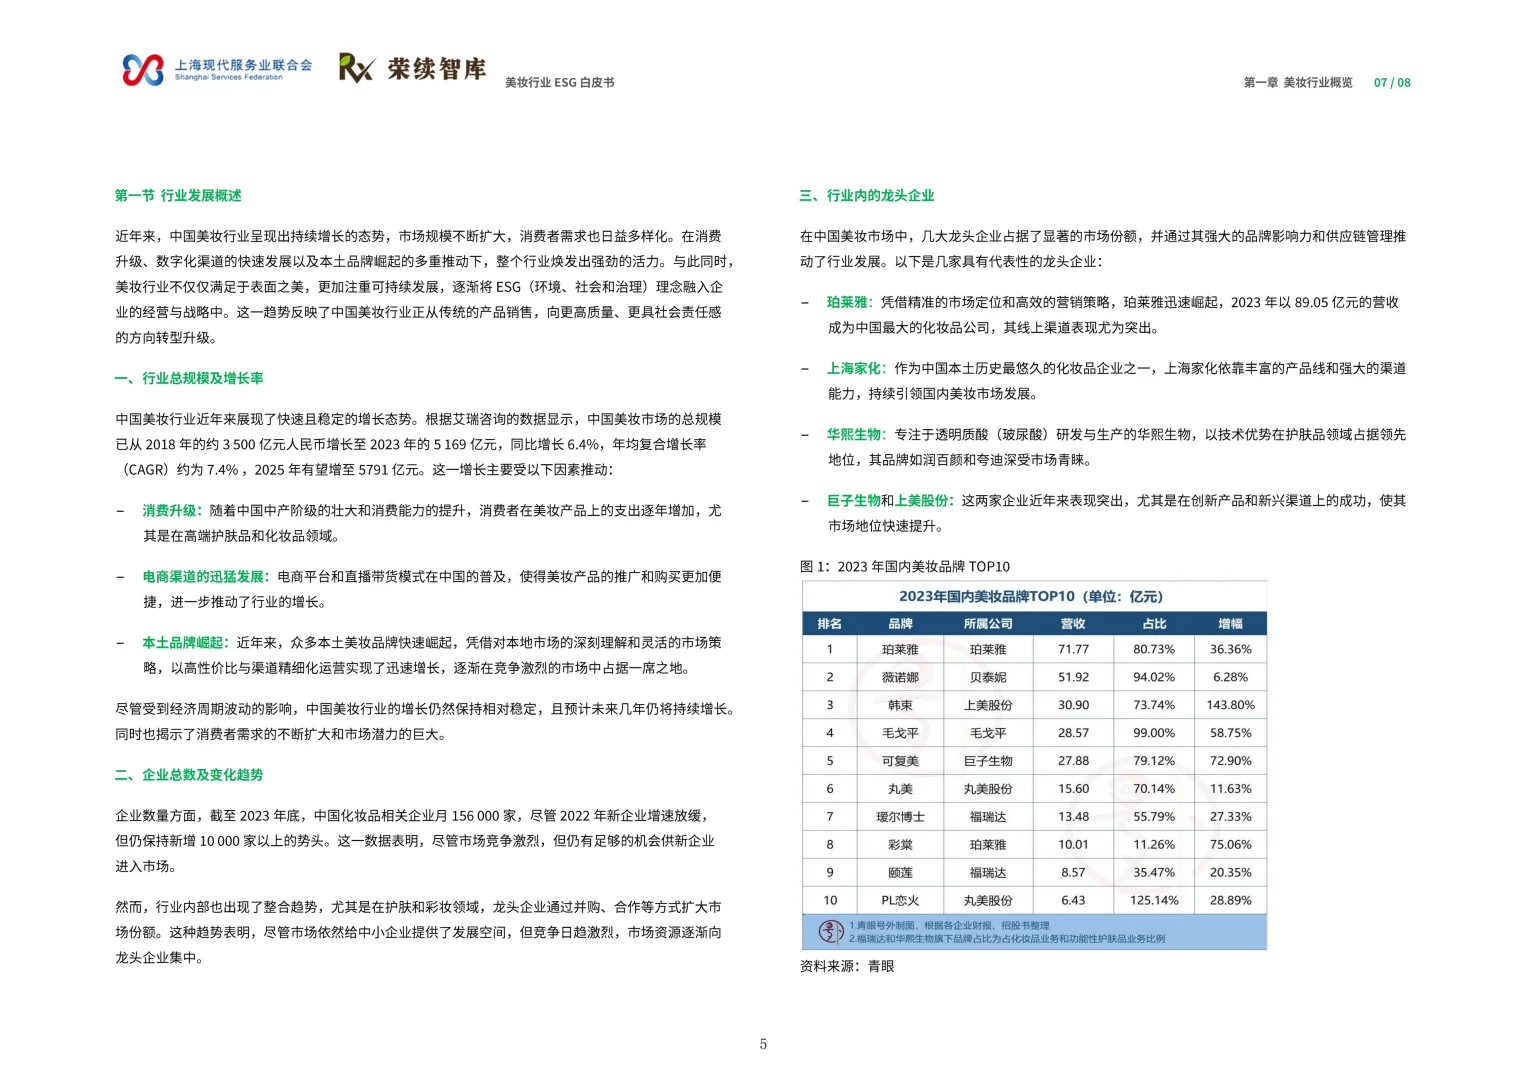Select the header text 美妆行业 ESG 白皮书
The height and width of the screenshot is (1080, 1527).
[559, 83]
